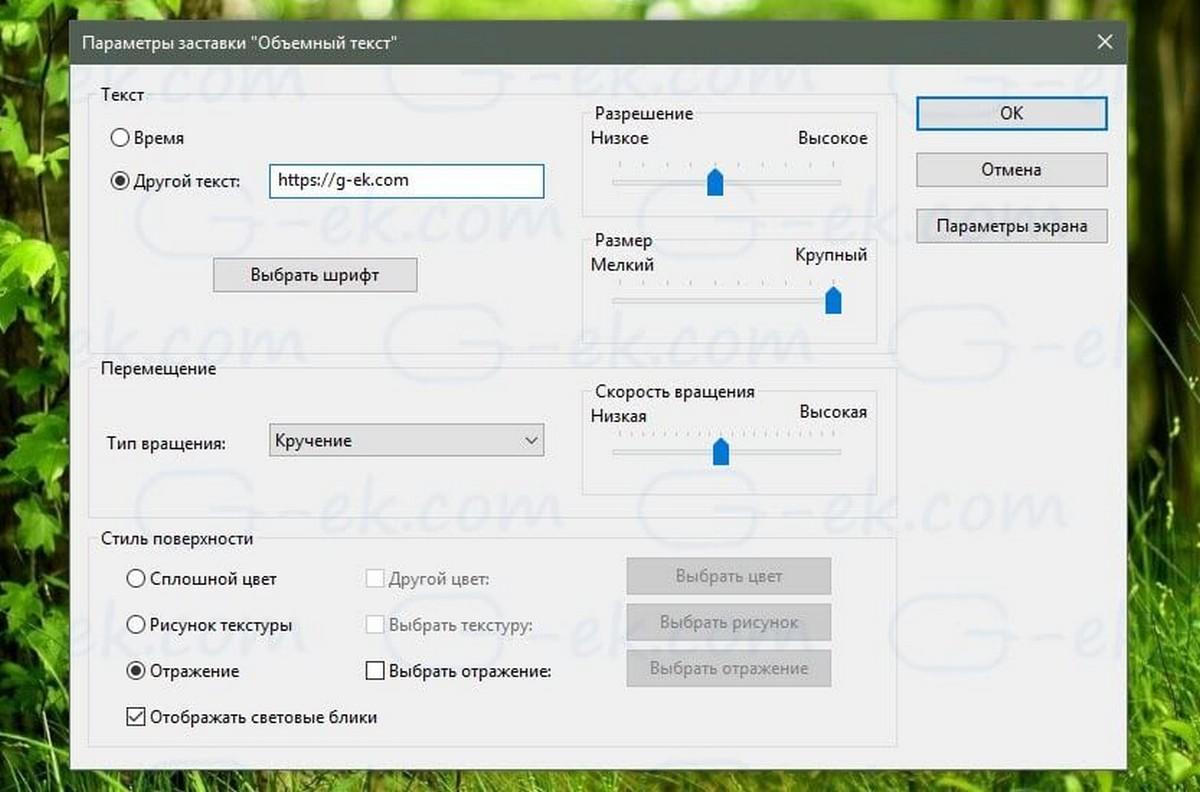Click the disabled "Выбрать текстуру" checkbox
The width and height of the screenshot is (1200, 792).
click(375, 625)
